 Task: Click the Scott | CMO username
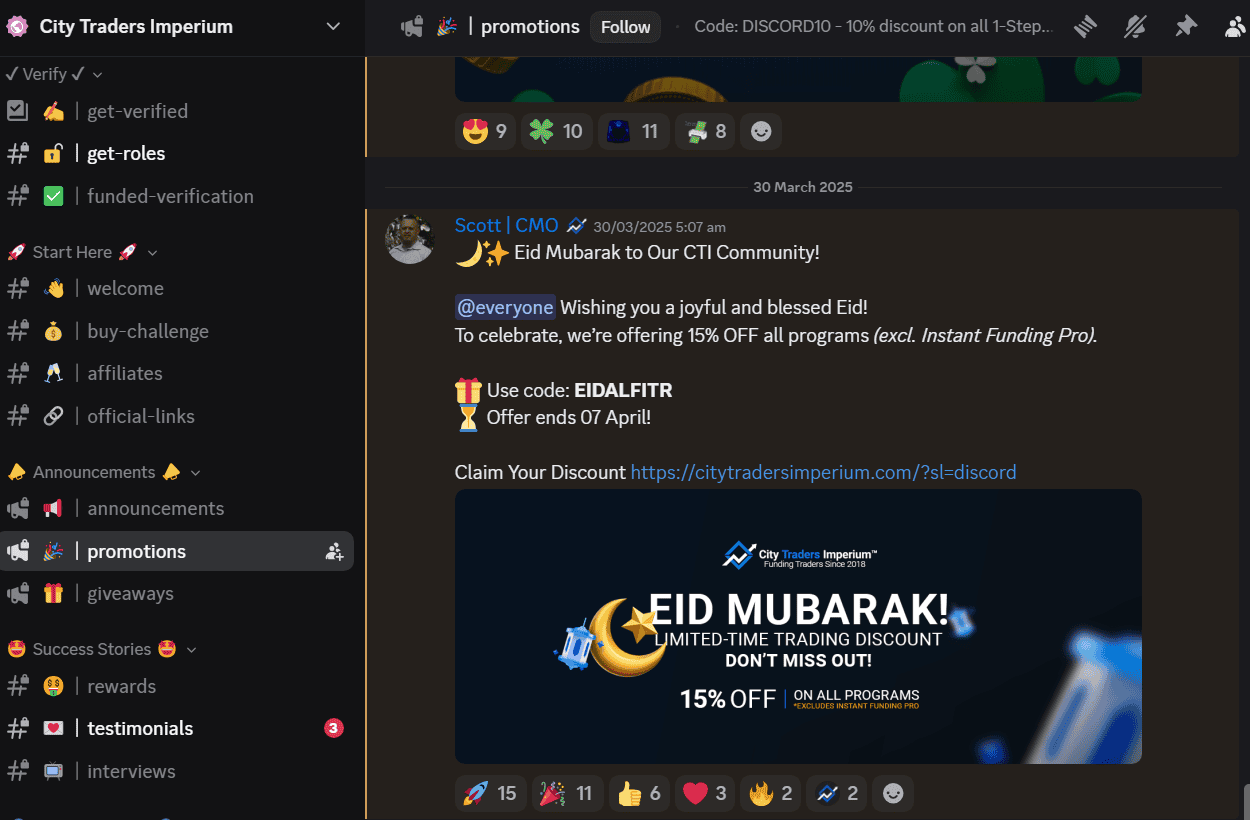click(x=506, y=225)
